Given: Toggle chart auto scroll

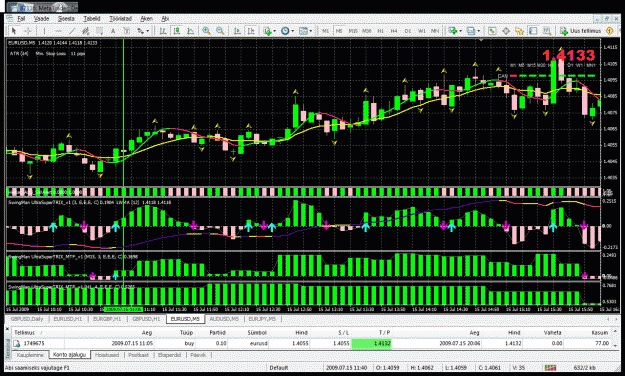Looking at the screenshot, I should click(237, 31).
